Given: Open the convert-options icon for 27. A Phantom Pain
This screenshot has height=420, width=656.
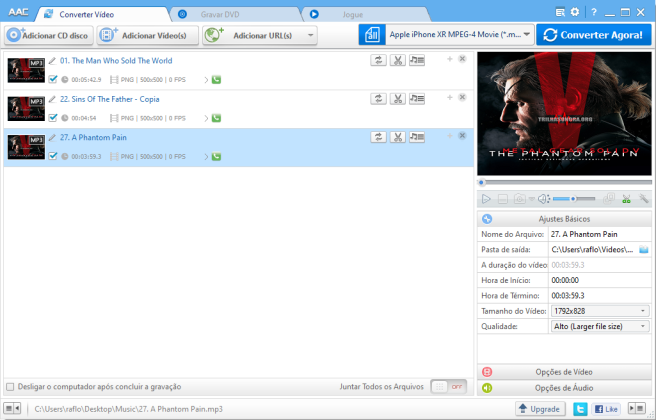Looking at the screenshot, I should (378, 137).
